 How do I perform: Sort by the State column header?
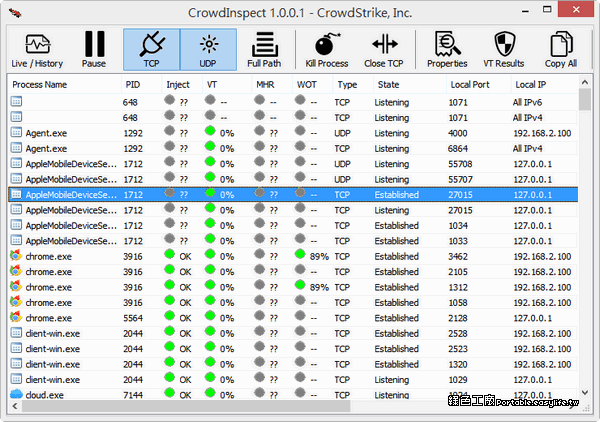tap(410, 85)
